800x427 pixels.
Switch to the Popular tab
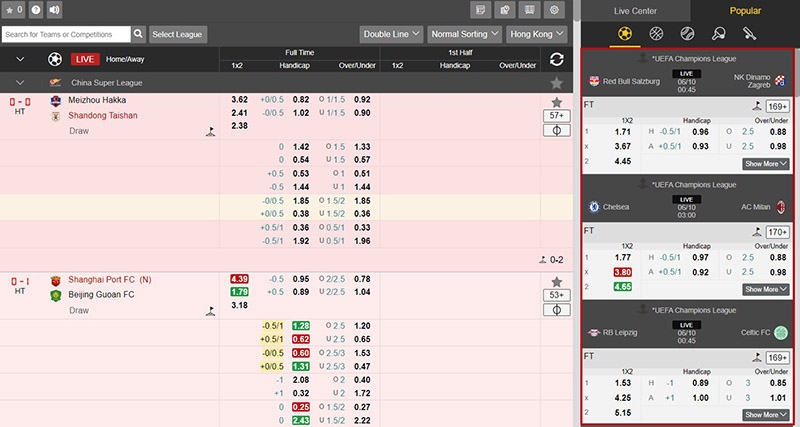[745, 10]
